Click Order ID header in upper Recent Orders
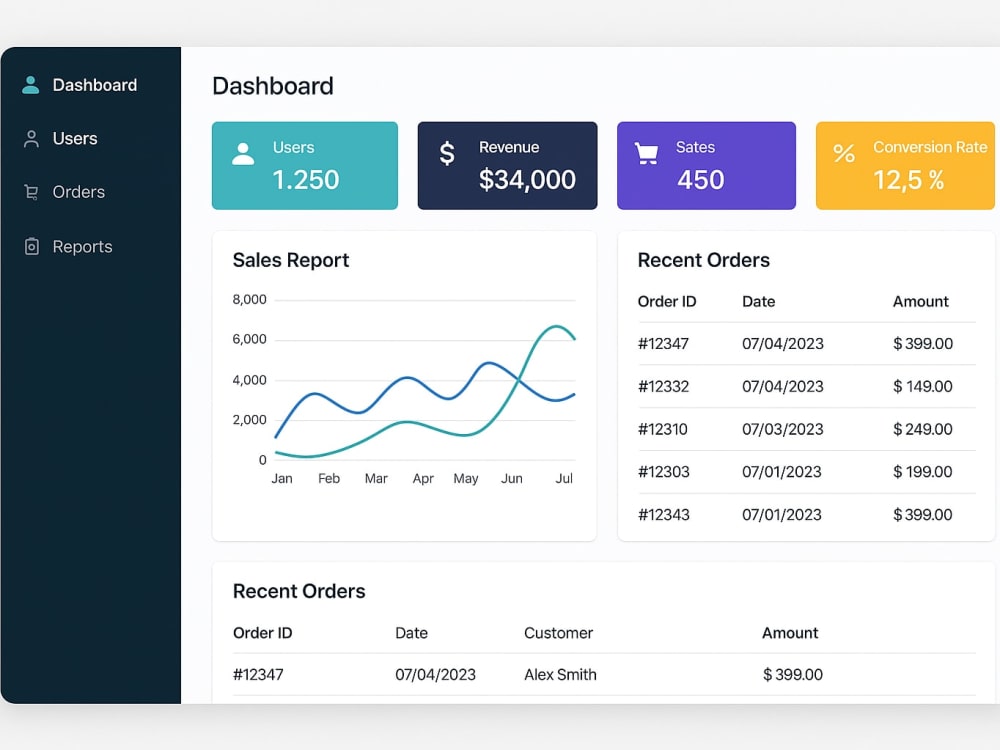1000x750 pixels. (x=667, y=302)
